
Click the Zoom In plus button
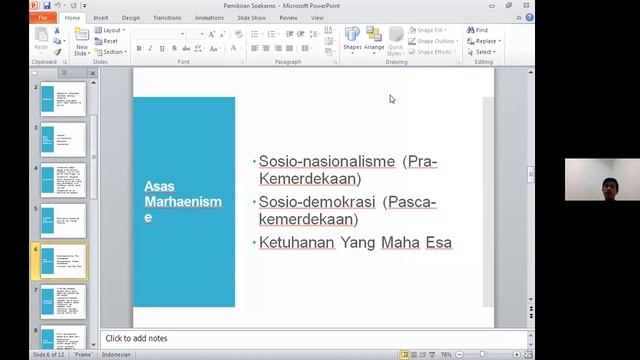coord(516,355)
